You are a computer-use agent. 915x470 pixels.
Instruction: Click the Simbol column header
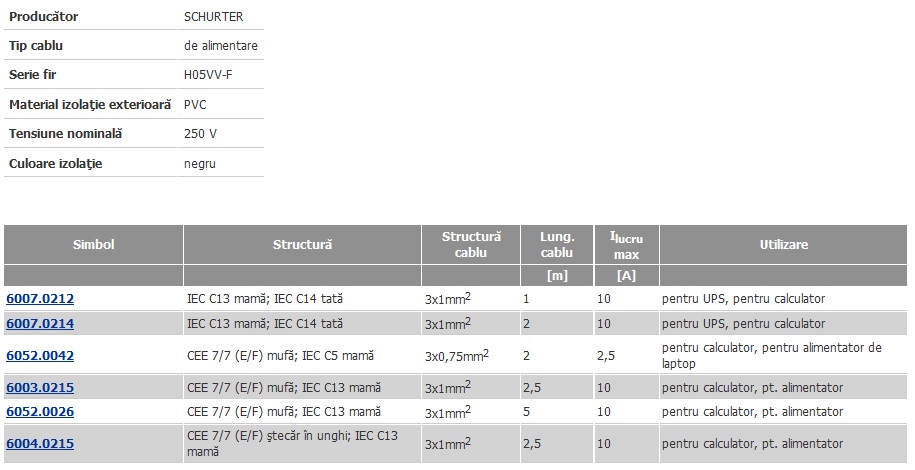point(93,245)
